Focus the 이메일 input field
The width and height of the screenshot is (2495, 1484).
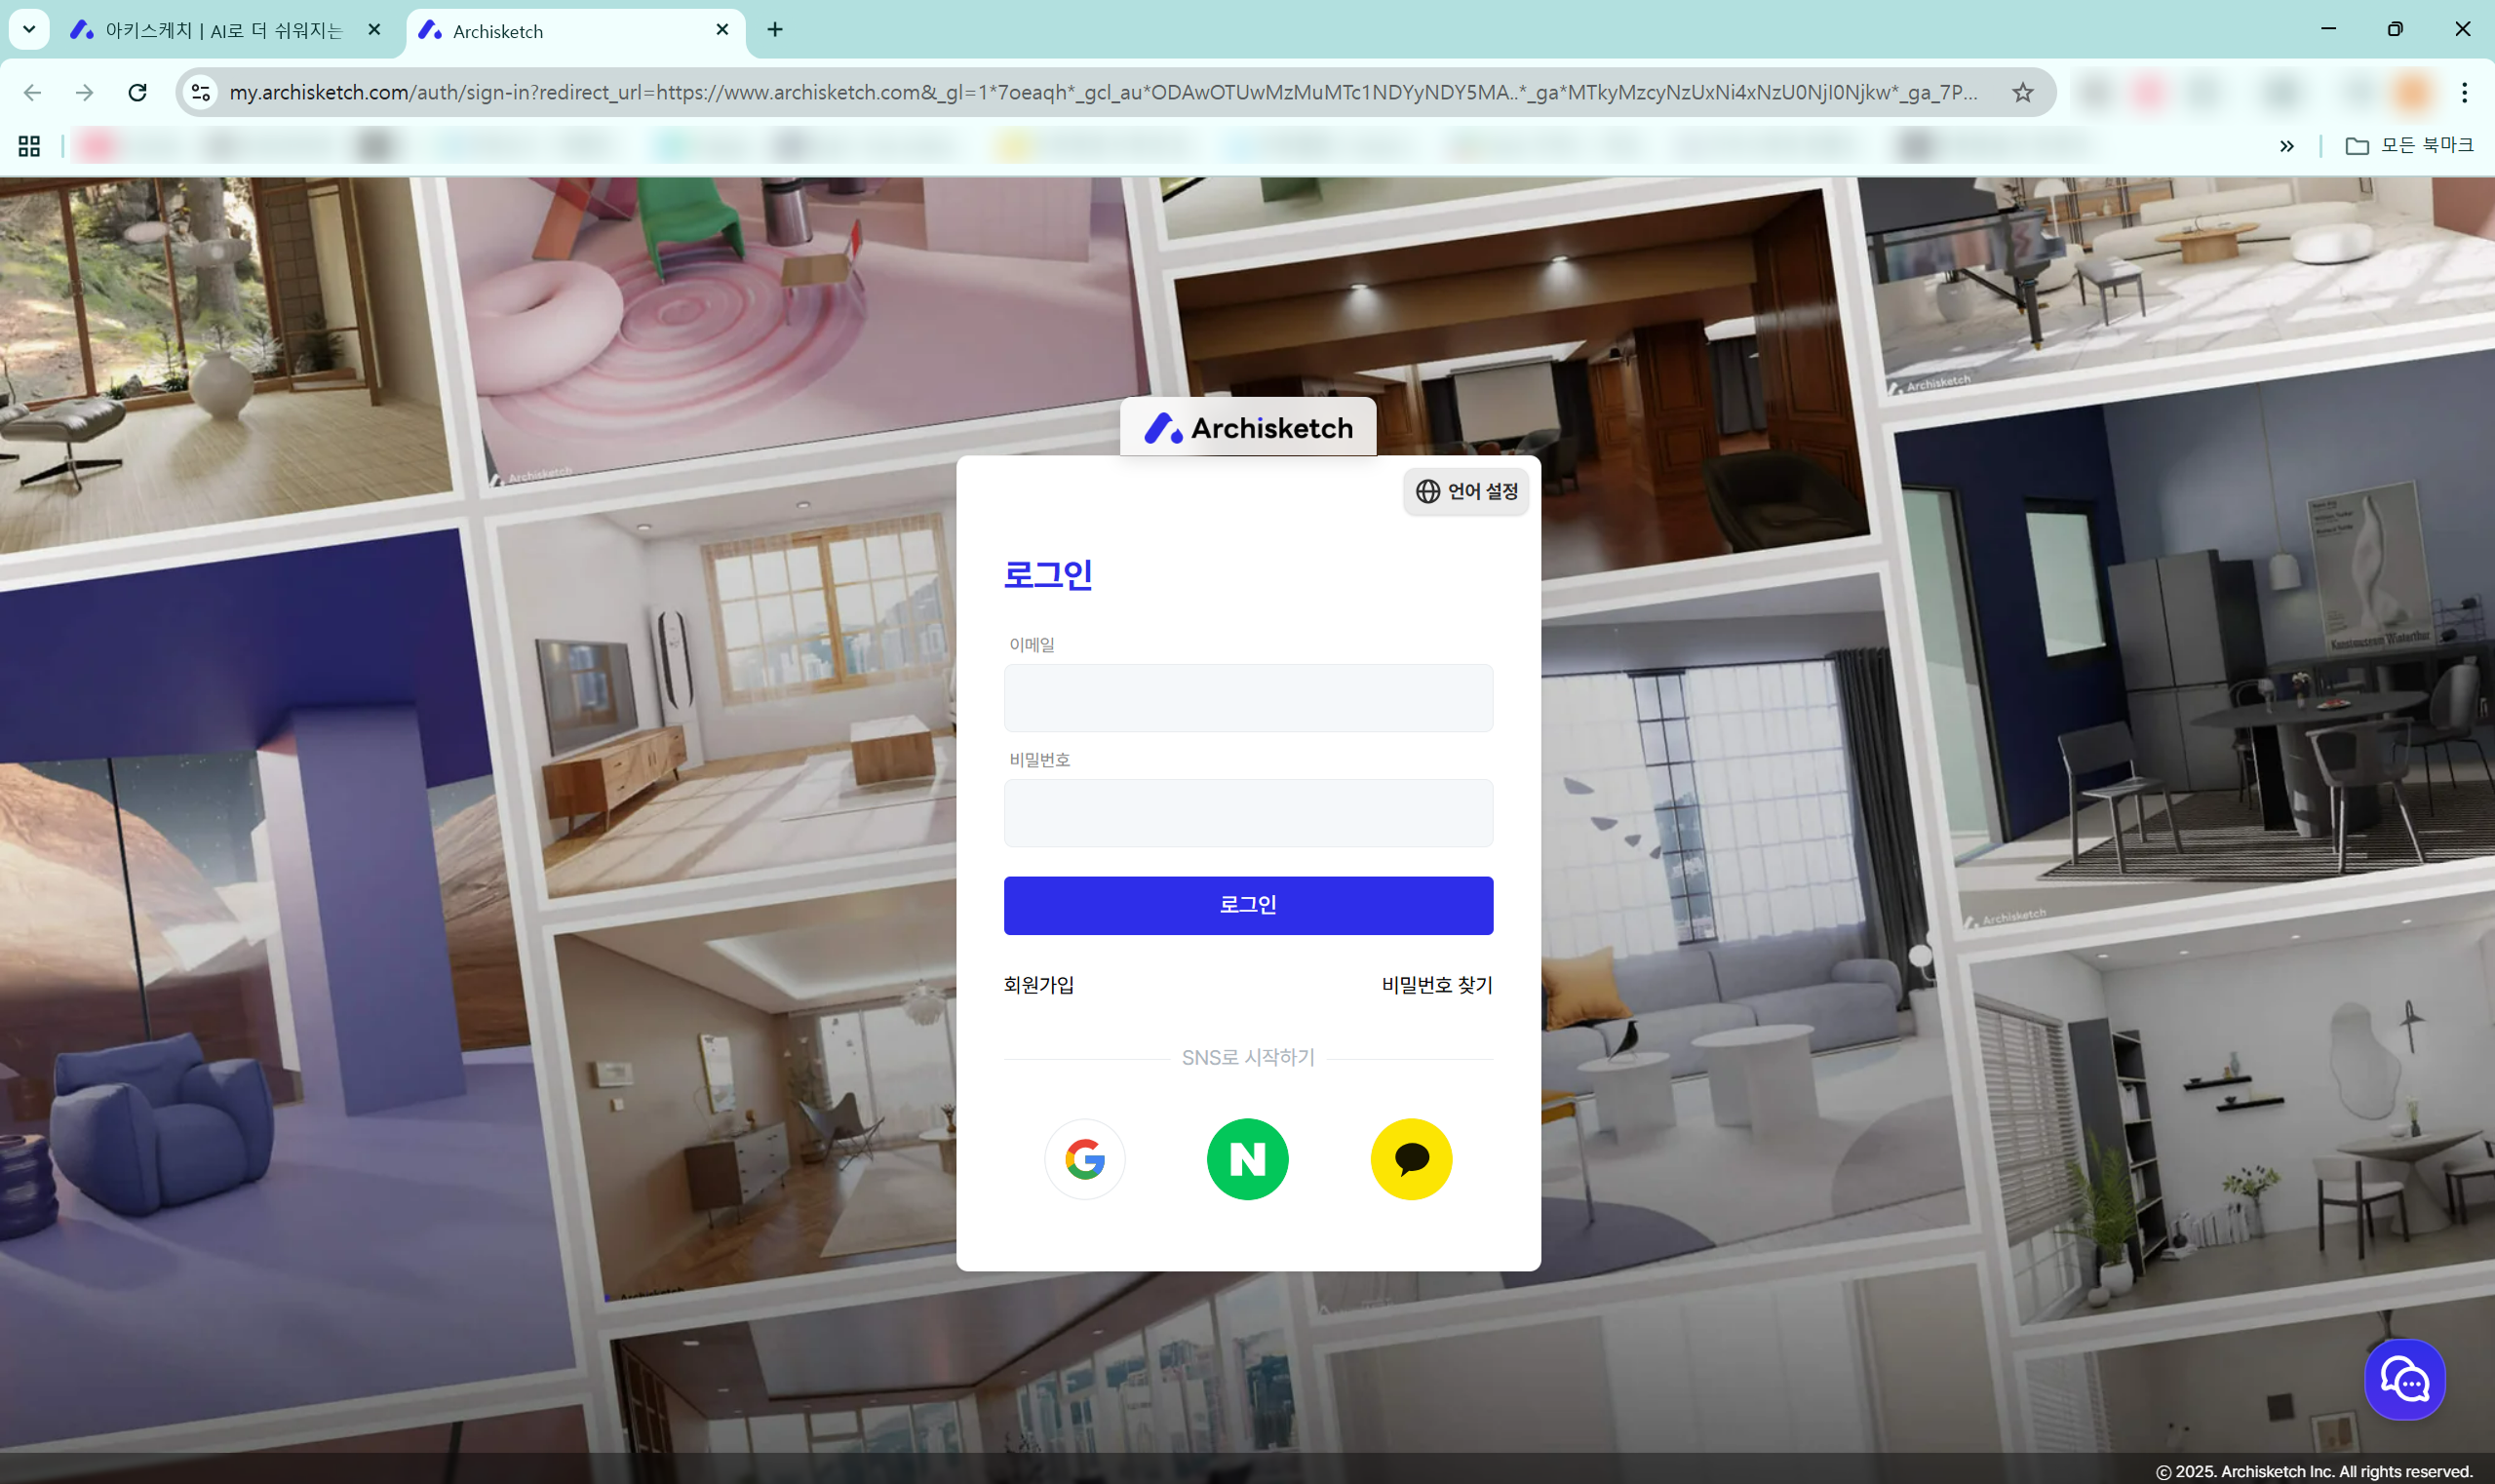(x=1248, y=698)
